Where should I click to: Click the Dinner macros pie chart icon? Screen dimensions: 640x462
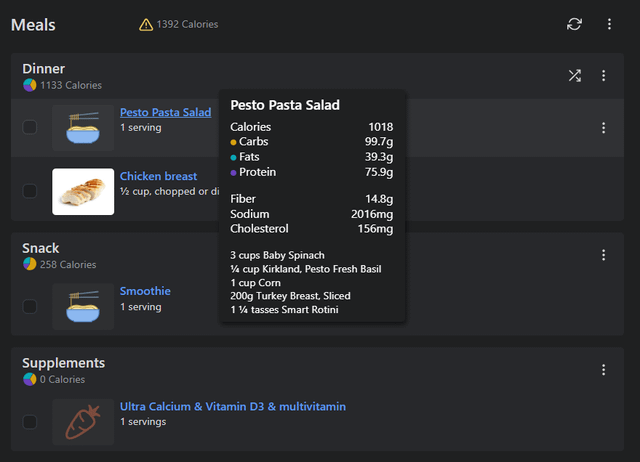tap(30, 85)
